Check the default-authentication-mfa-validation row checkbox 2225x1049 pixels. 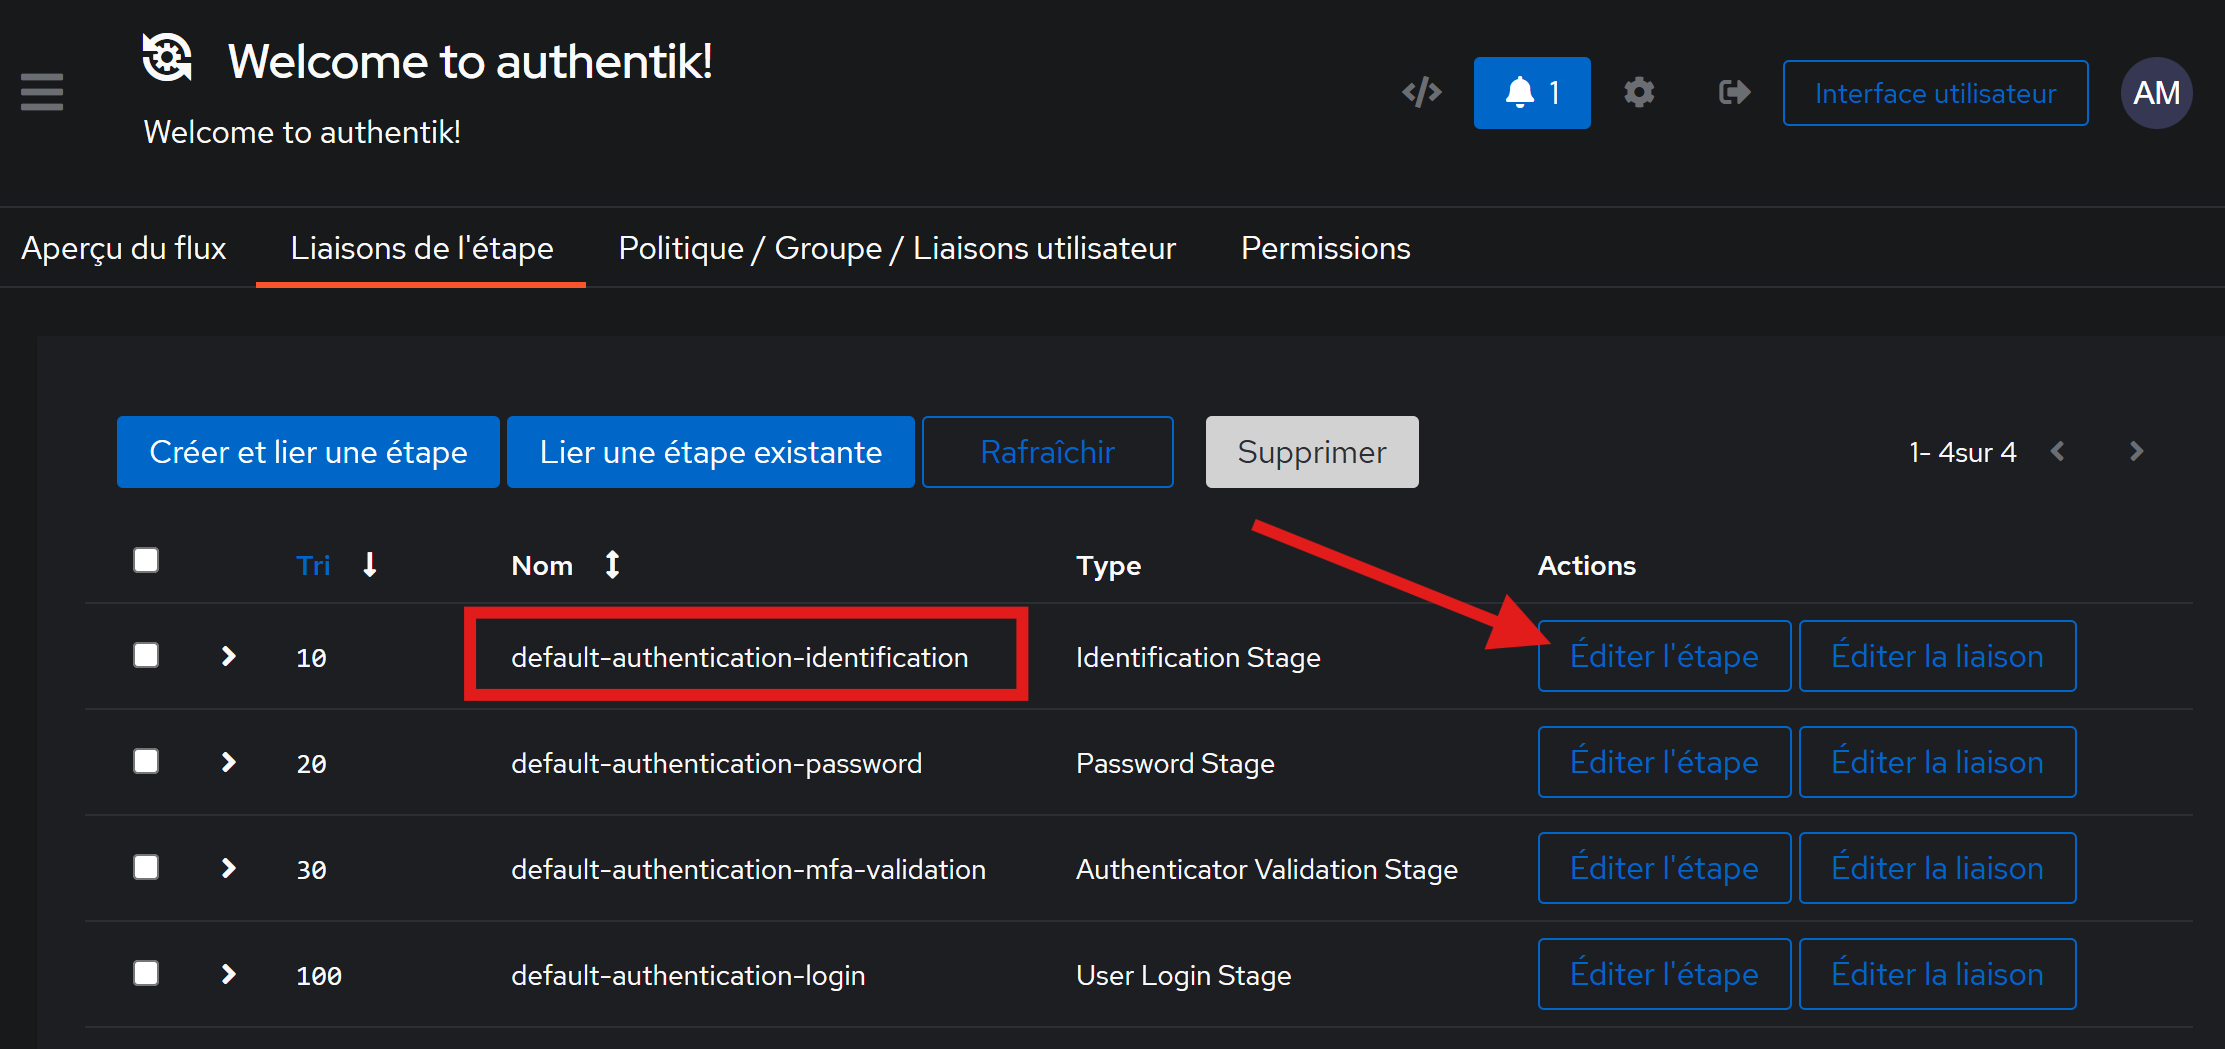(146, 867)
